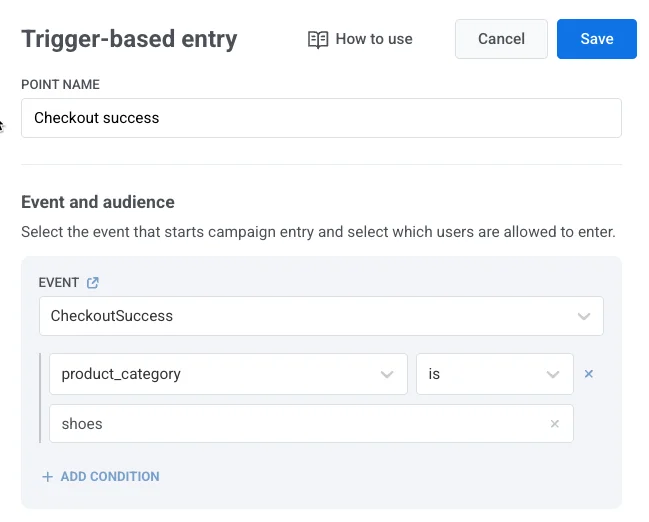This screenshot has height=522, width=649.
Task: Click the chevron arrow in the CheckoutSuccess selector
Action: click(584, 316)
